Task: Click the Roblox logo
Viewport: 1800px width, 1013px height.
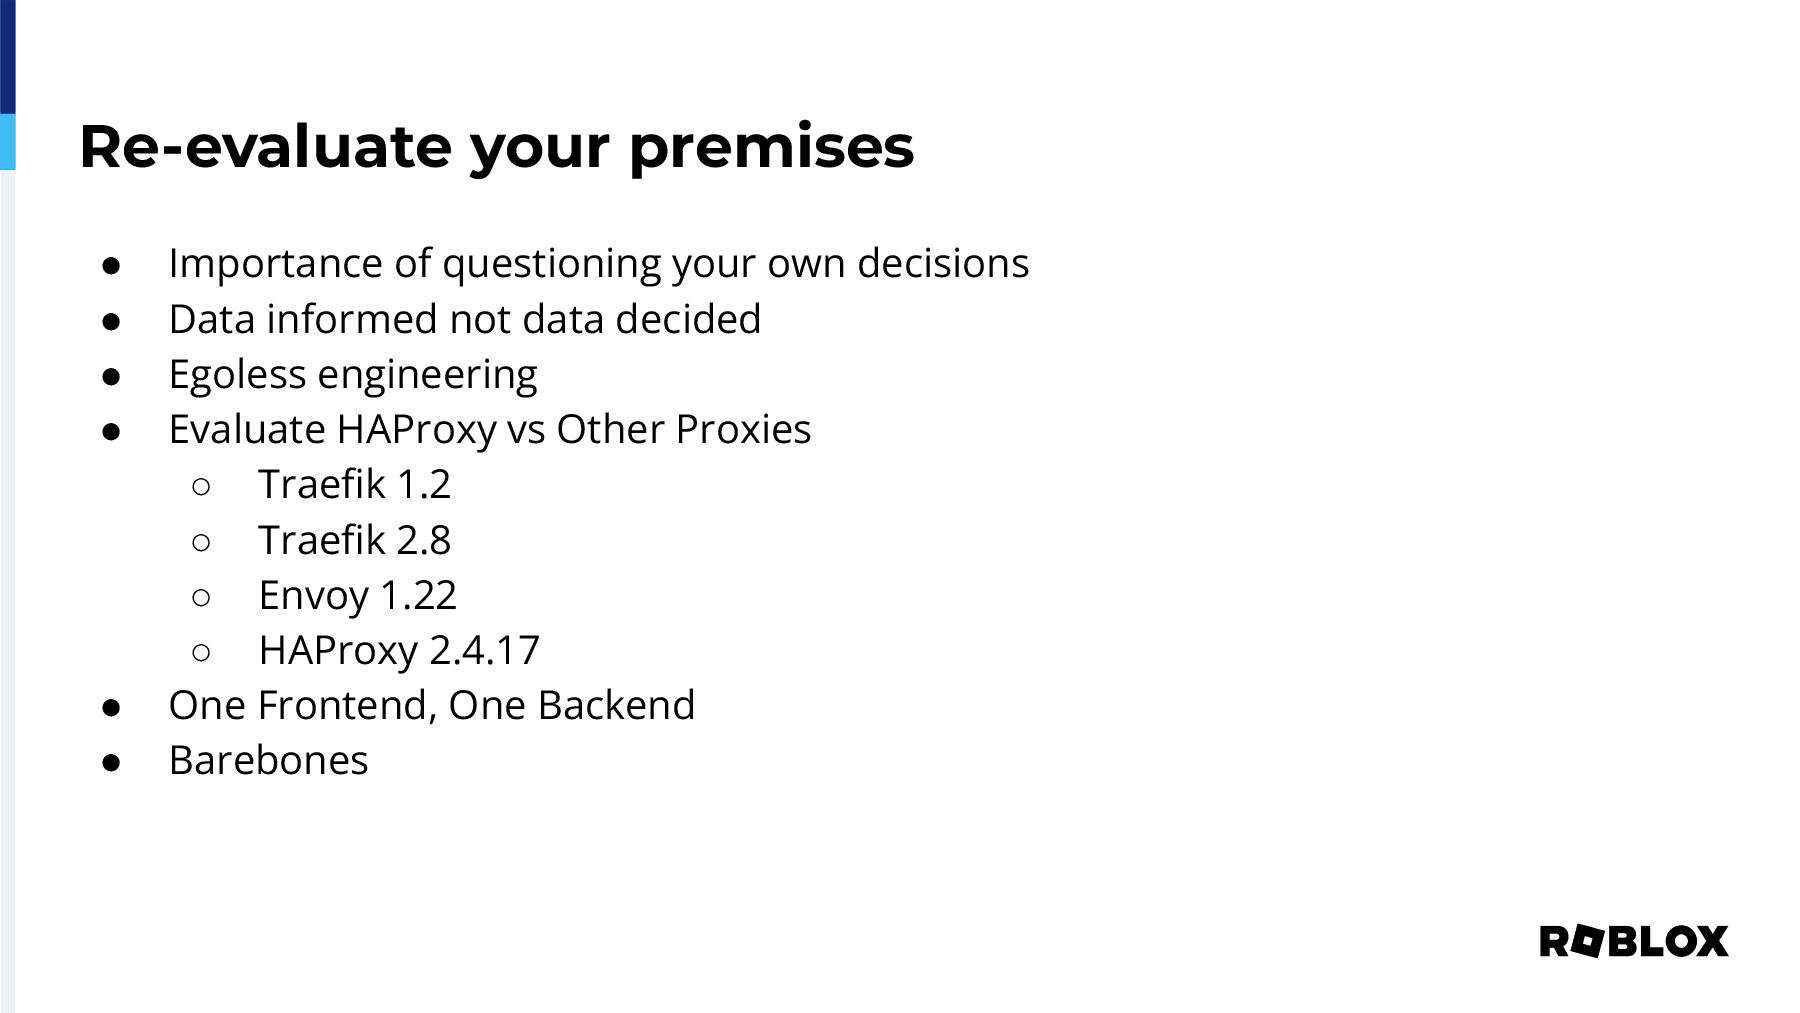Action: [x=1634, y=941]
